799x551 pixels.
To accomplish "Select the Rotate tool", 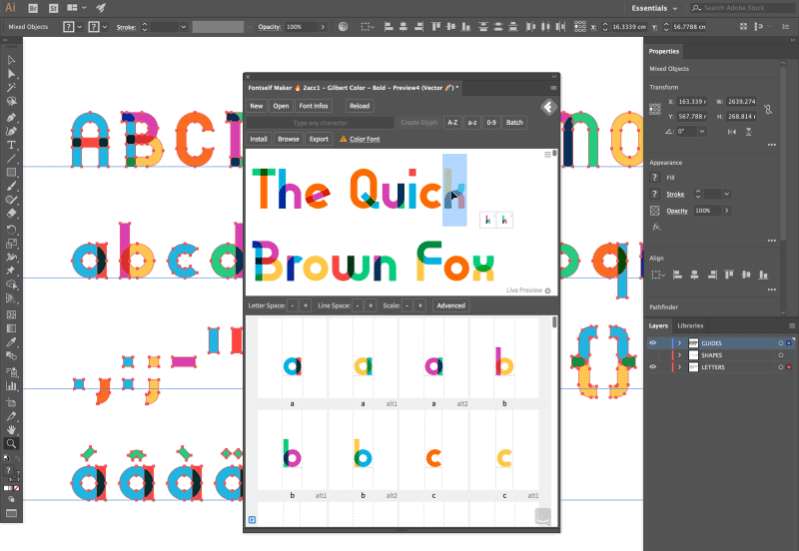I will pos(11,229).
